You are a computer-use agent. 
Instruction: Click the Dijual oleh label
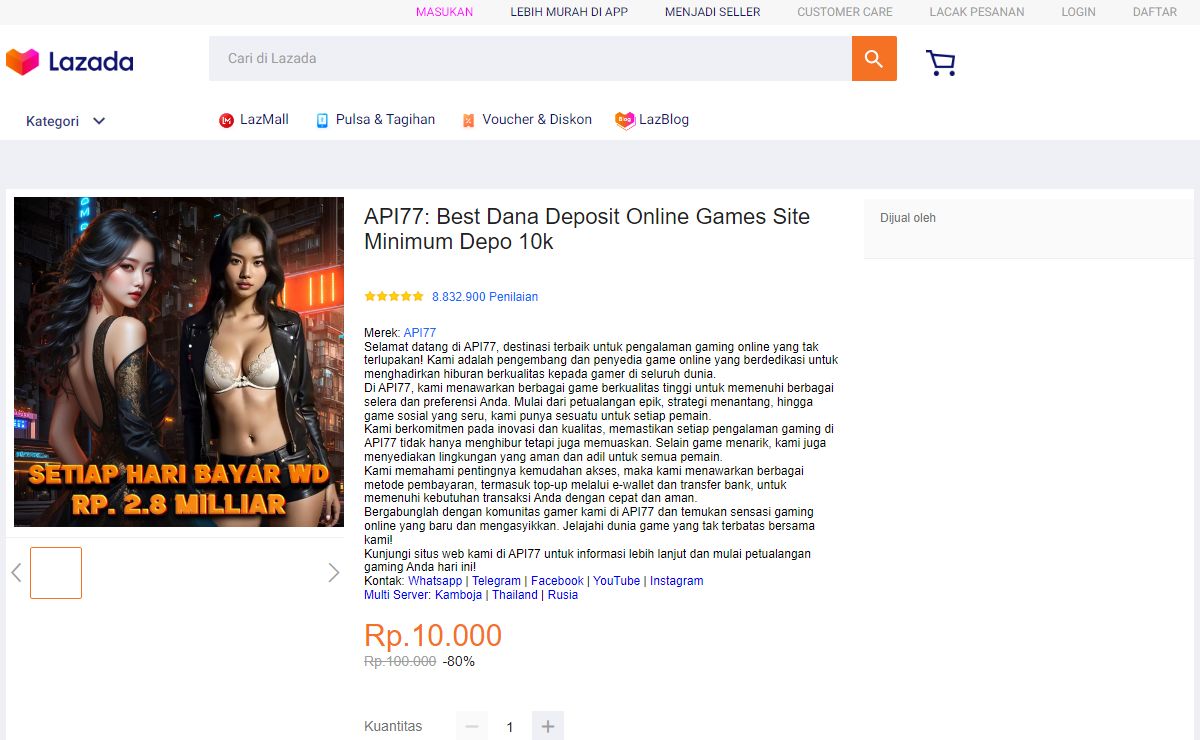pos(908,218)
